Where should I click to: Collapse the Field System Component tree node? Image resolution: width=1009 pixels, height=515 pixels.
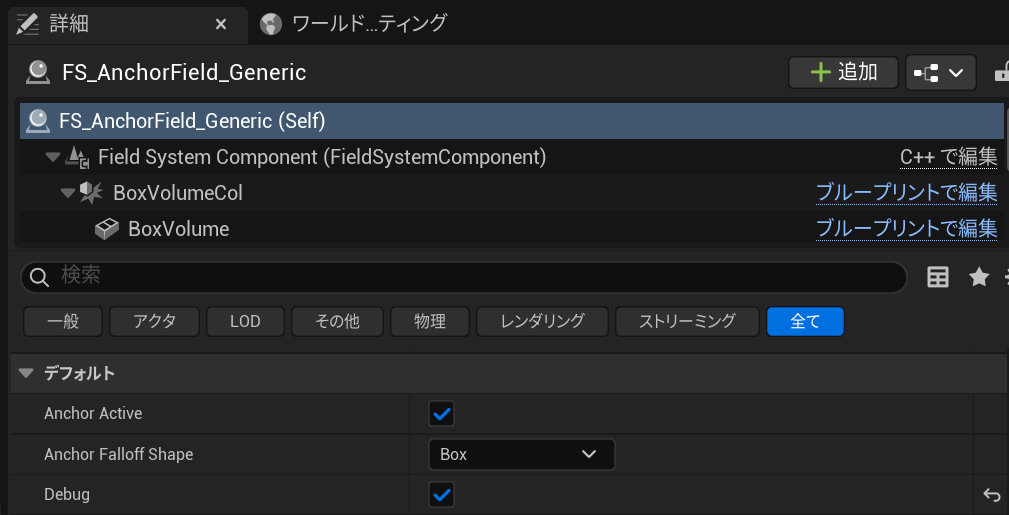[x=52, y=157]
